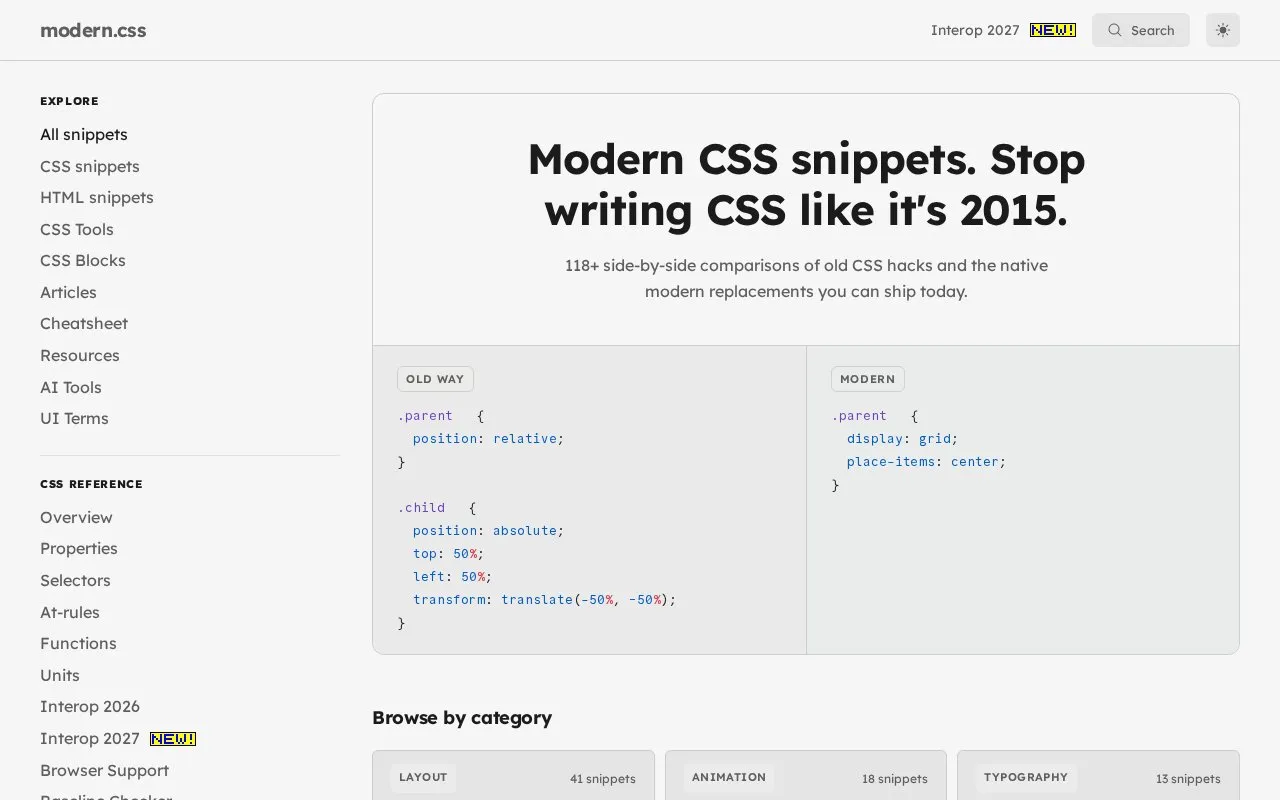Open Resources link
This screenshot has width=1280, height=800.
(80, 355)
